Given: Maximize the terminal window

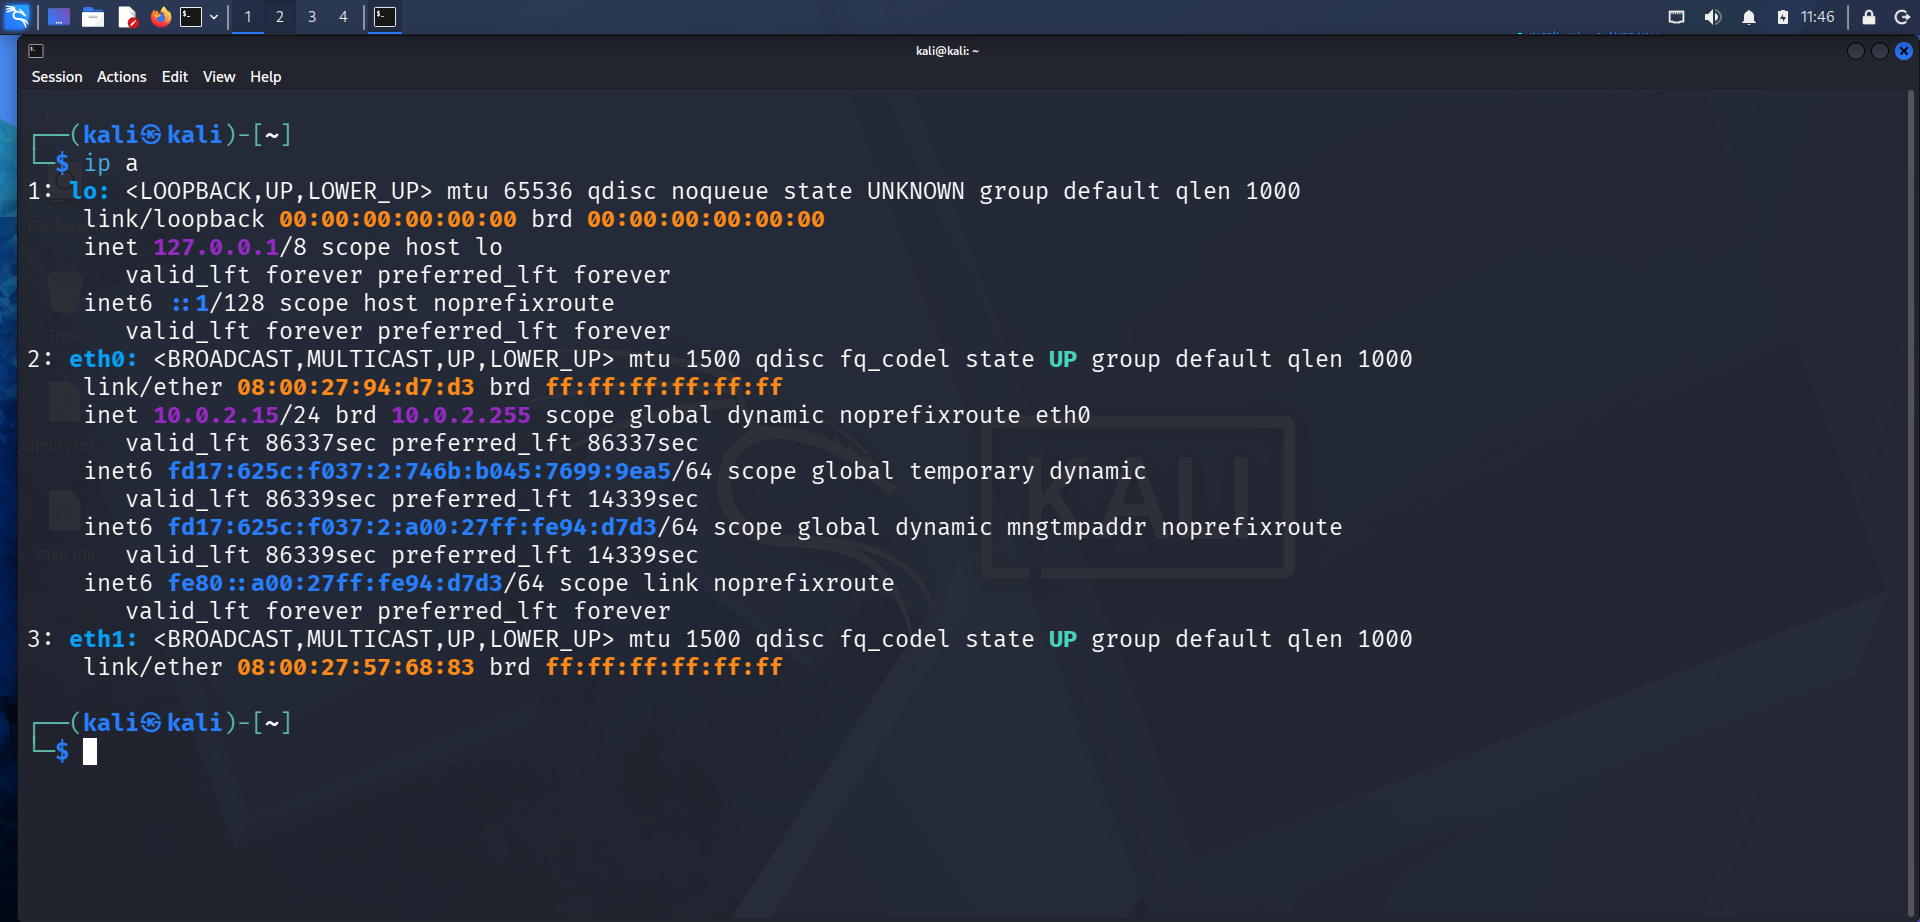Looking at the screenshot, I should click(1880, 51).
